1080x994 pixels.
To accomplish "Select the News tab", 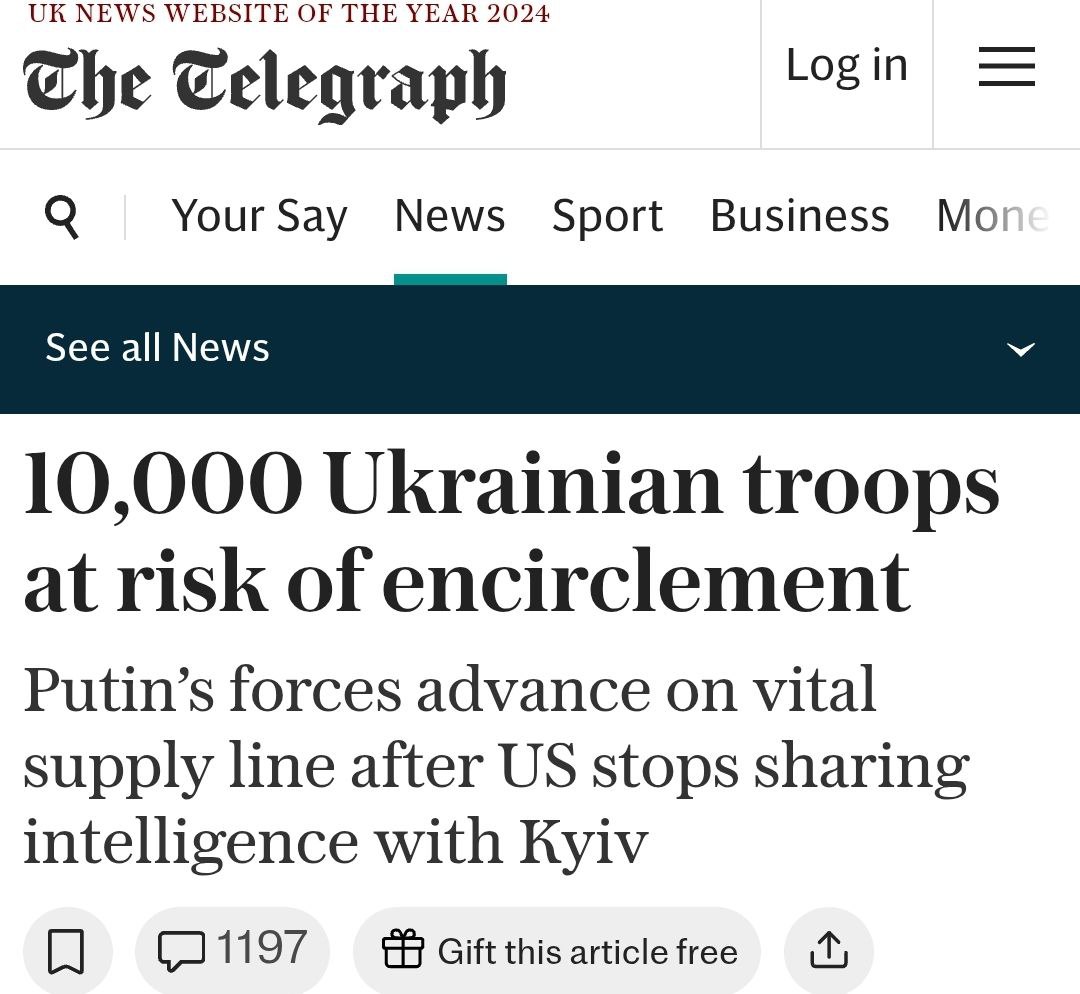I will (x=450, y=216).
